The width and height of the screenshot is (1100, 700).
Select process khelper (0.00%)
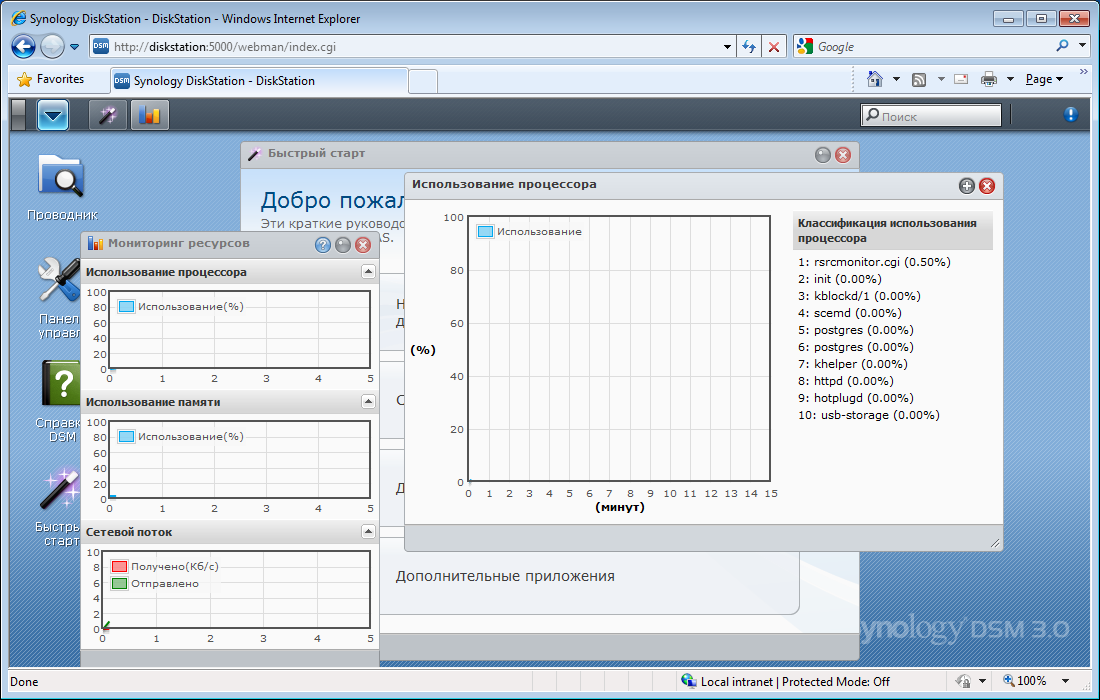[x=852, y=364]
